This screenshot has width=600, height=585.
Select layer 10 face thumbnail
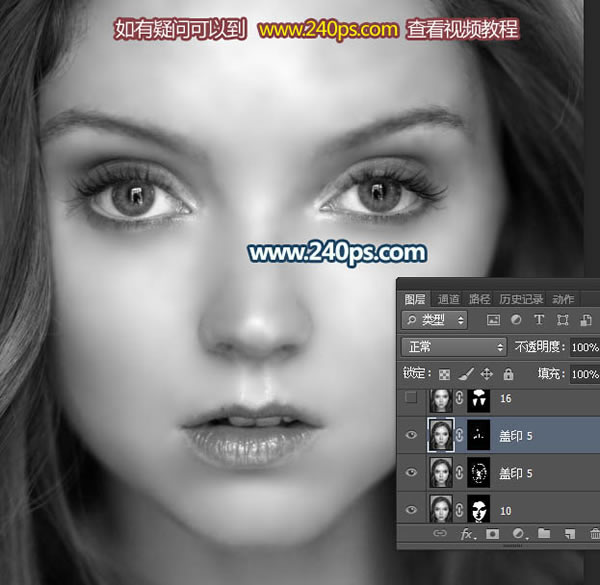tap(441, 509)
